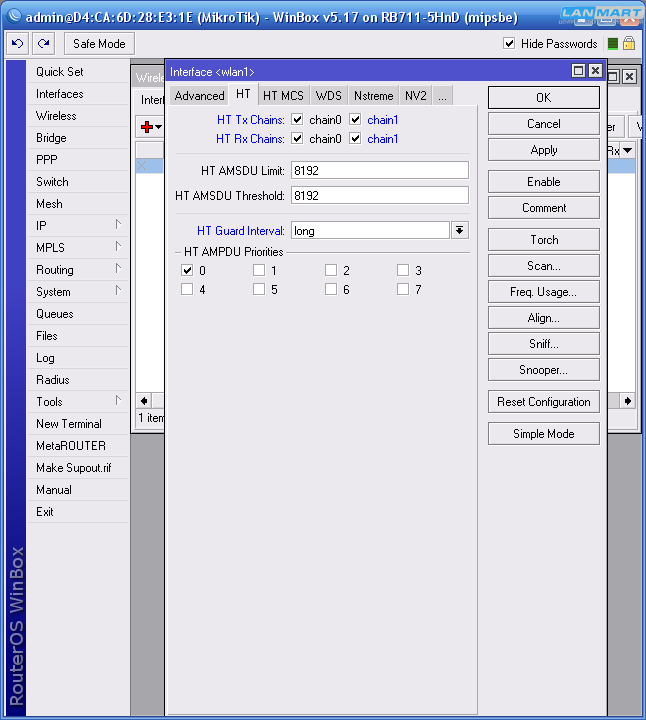Open the Snooper... tool
646x720 pixels.
click(x=544, y=370)
